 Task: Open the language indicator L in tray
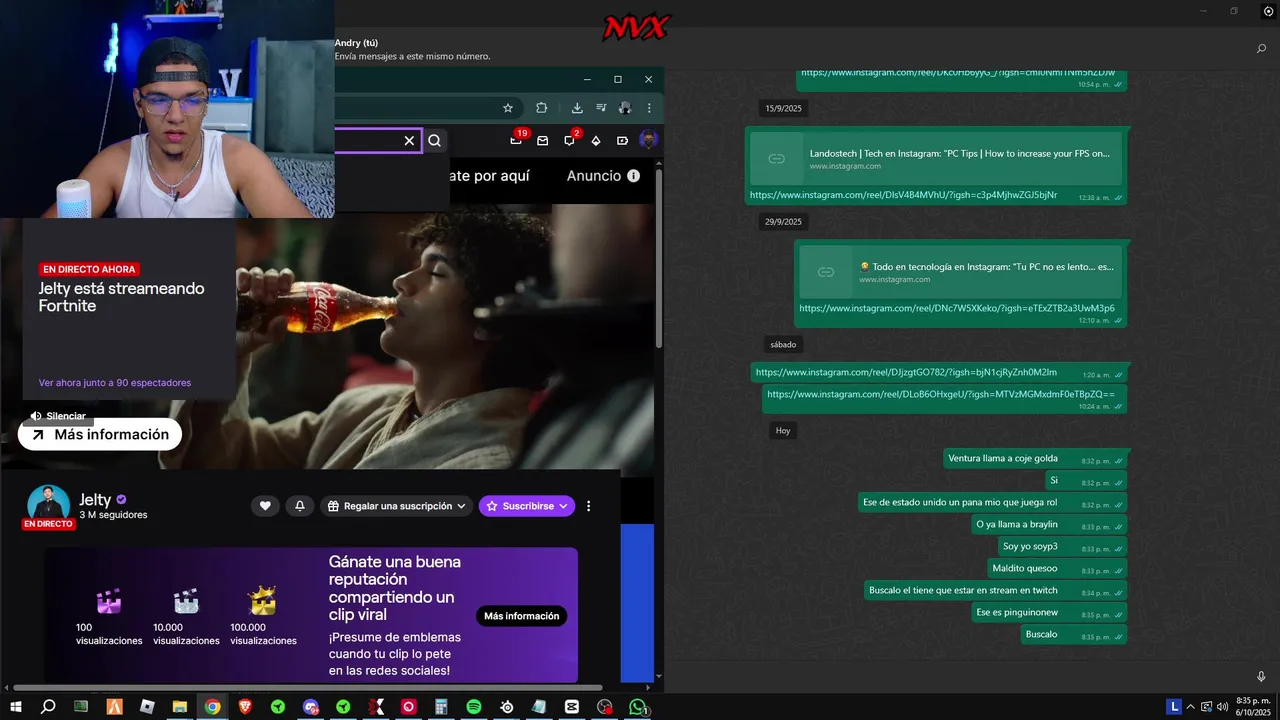[1174, 707]
